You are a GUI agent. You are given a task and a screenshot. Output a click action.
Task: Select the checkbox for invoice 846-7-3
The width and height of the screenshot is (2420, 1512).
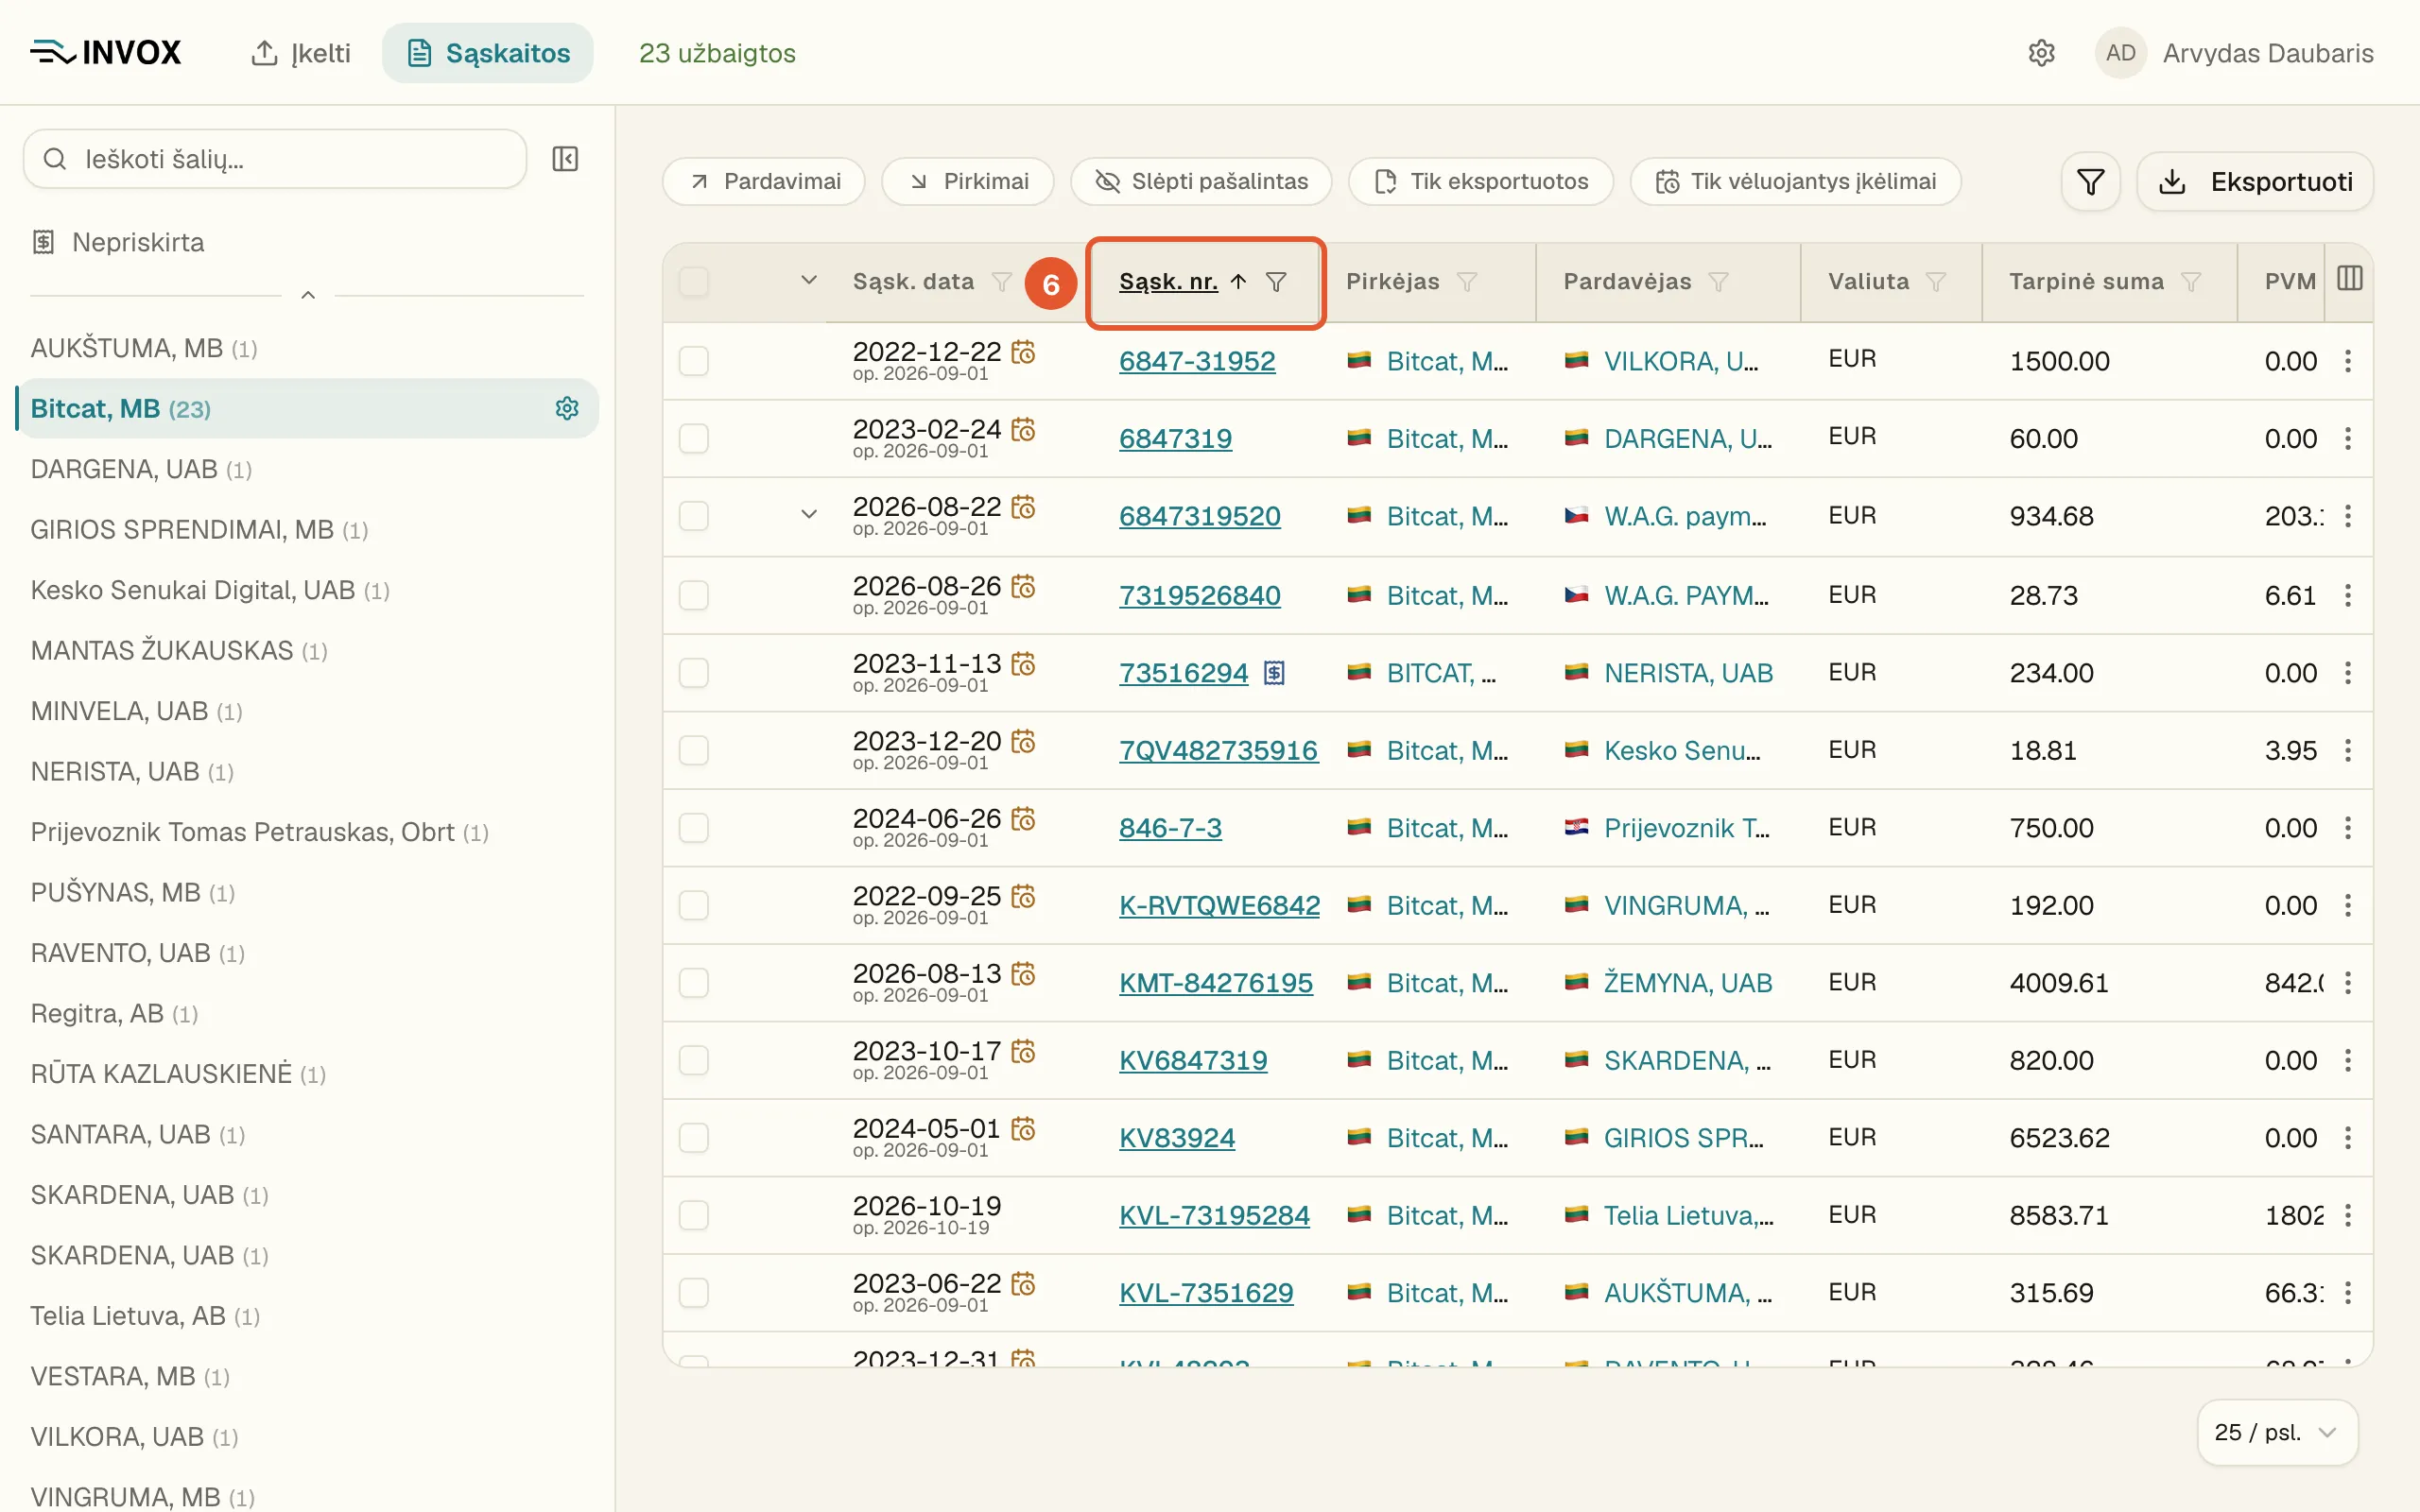[694, 828]
